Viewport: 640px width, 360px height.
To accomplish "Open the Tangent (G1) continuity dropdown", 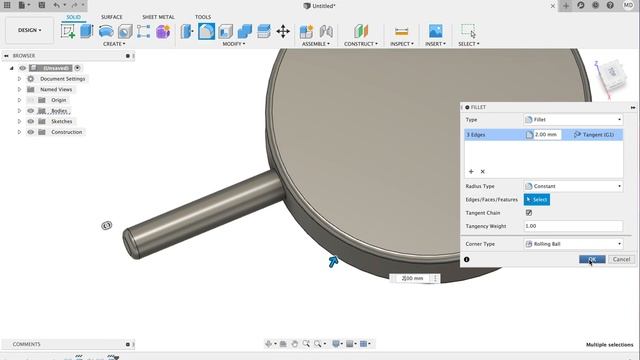I will [593, 135].
